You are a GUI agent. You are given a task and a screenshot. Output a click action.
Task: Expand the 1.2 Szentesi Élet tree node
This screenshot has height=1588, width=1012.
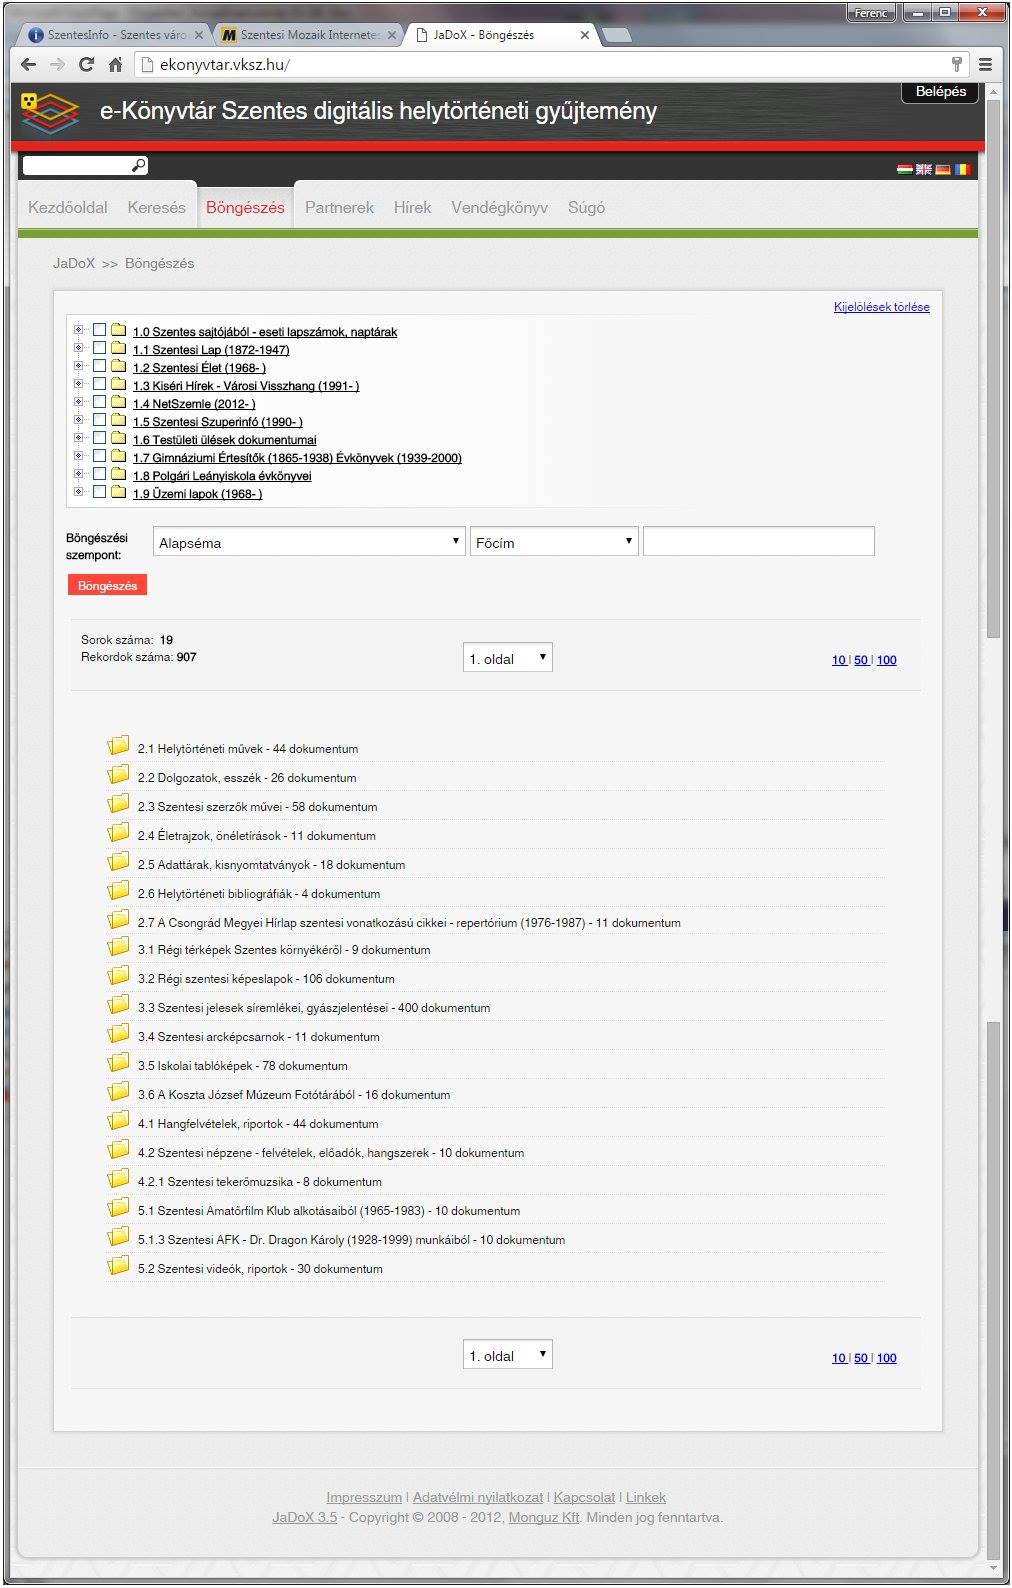pyautogui.click(x=78, y=366)
